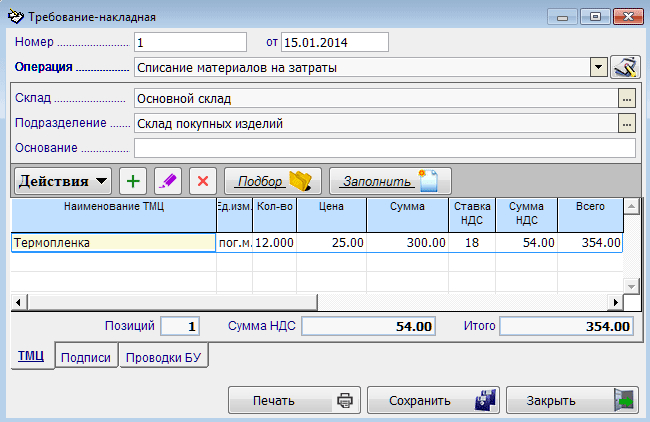Click the Склад field Основной склад
650x422 pixels.
pyautogui.click(x=376, y=99)
